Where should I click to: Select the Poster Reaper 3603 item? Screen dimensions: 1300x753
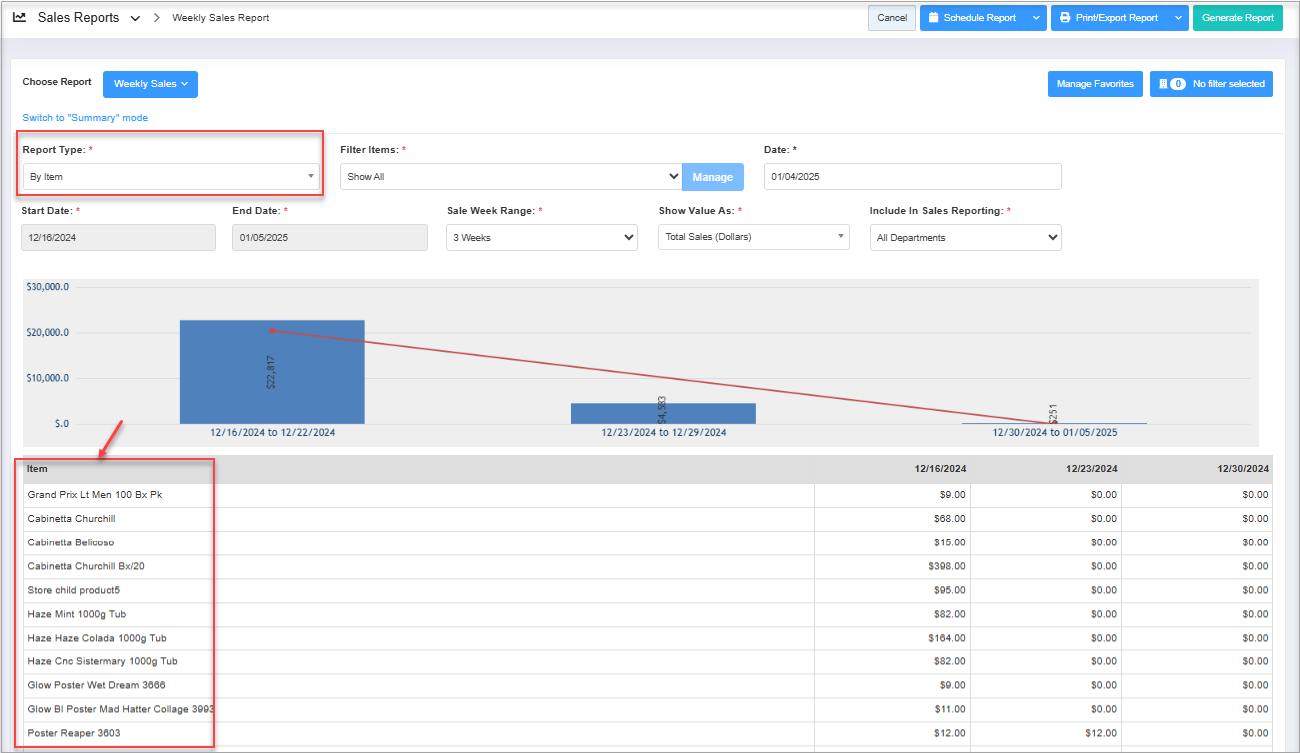pyautogui.click(x=74, y=733)
